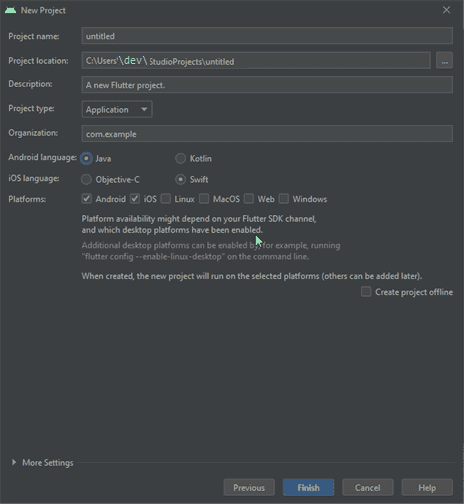Viewport: 464px width, 504px height.
Task: Enable the Web platform checkbox
Action: (249, 199)
